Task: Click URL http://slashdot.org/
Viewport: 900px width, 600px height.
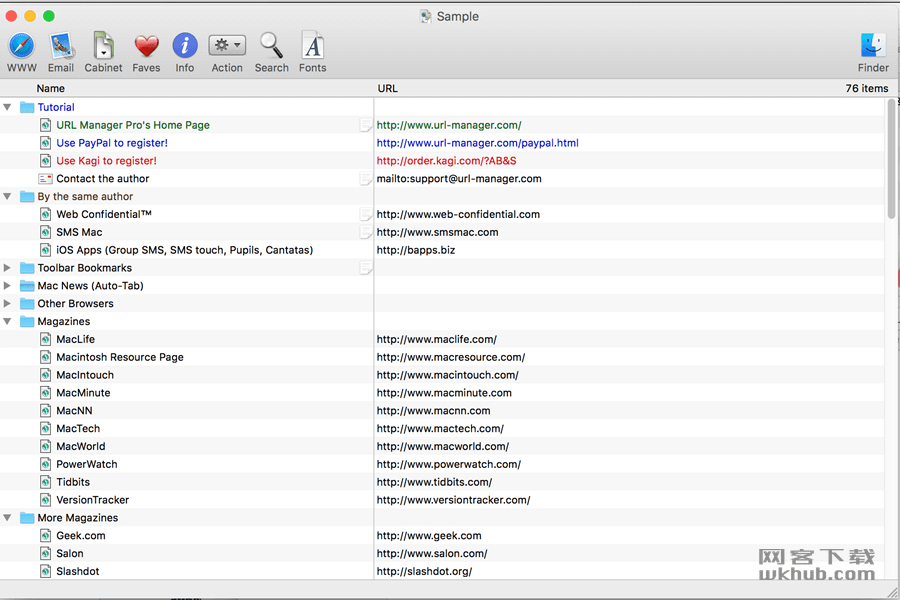Action: pos(424,571)
